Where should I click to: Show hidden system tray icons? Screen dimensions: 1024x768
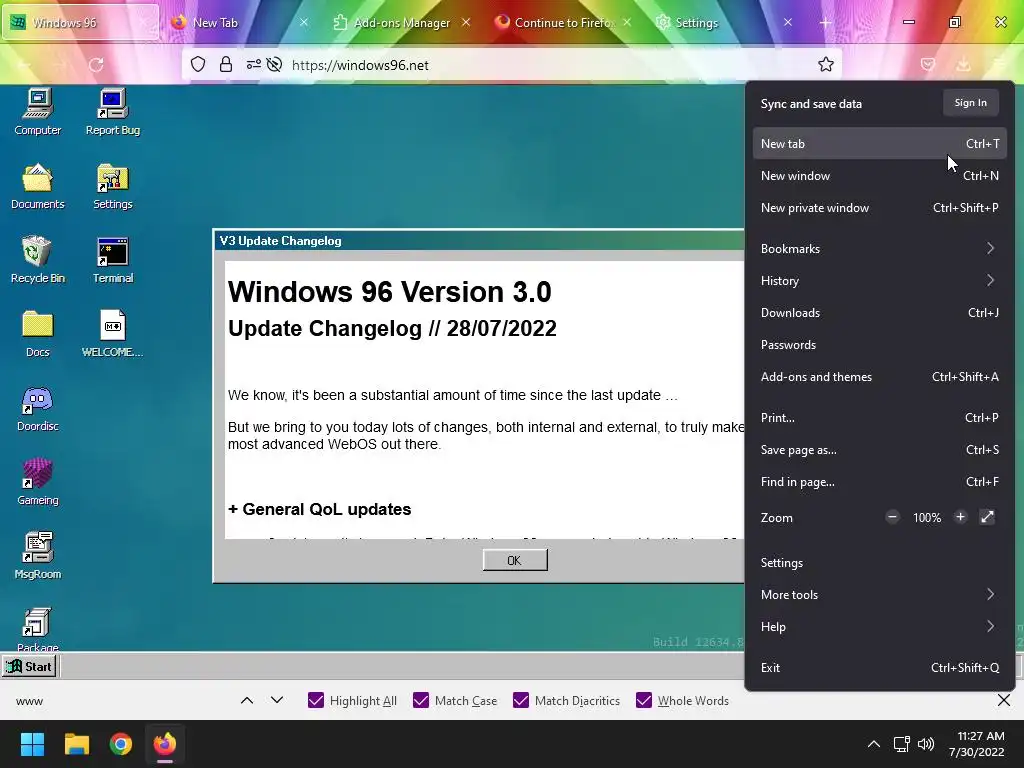[x=873, y=744]
